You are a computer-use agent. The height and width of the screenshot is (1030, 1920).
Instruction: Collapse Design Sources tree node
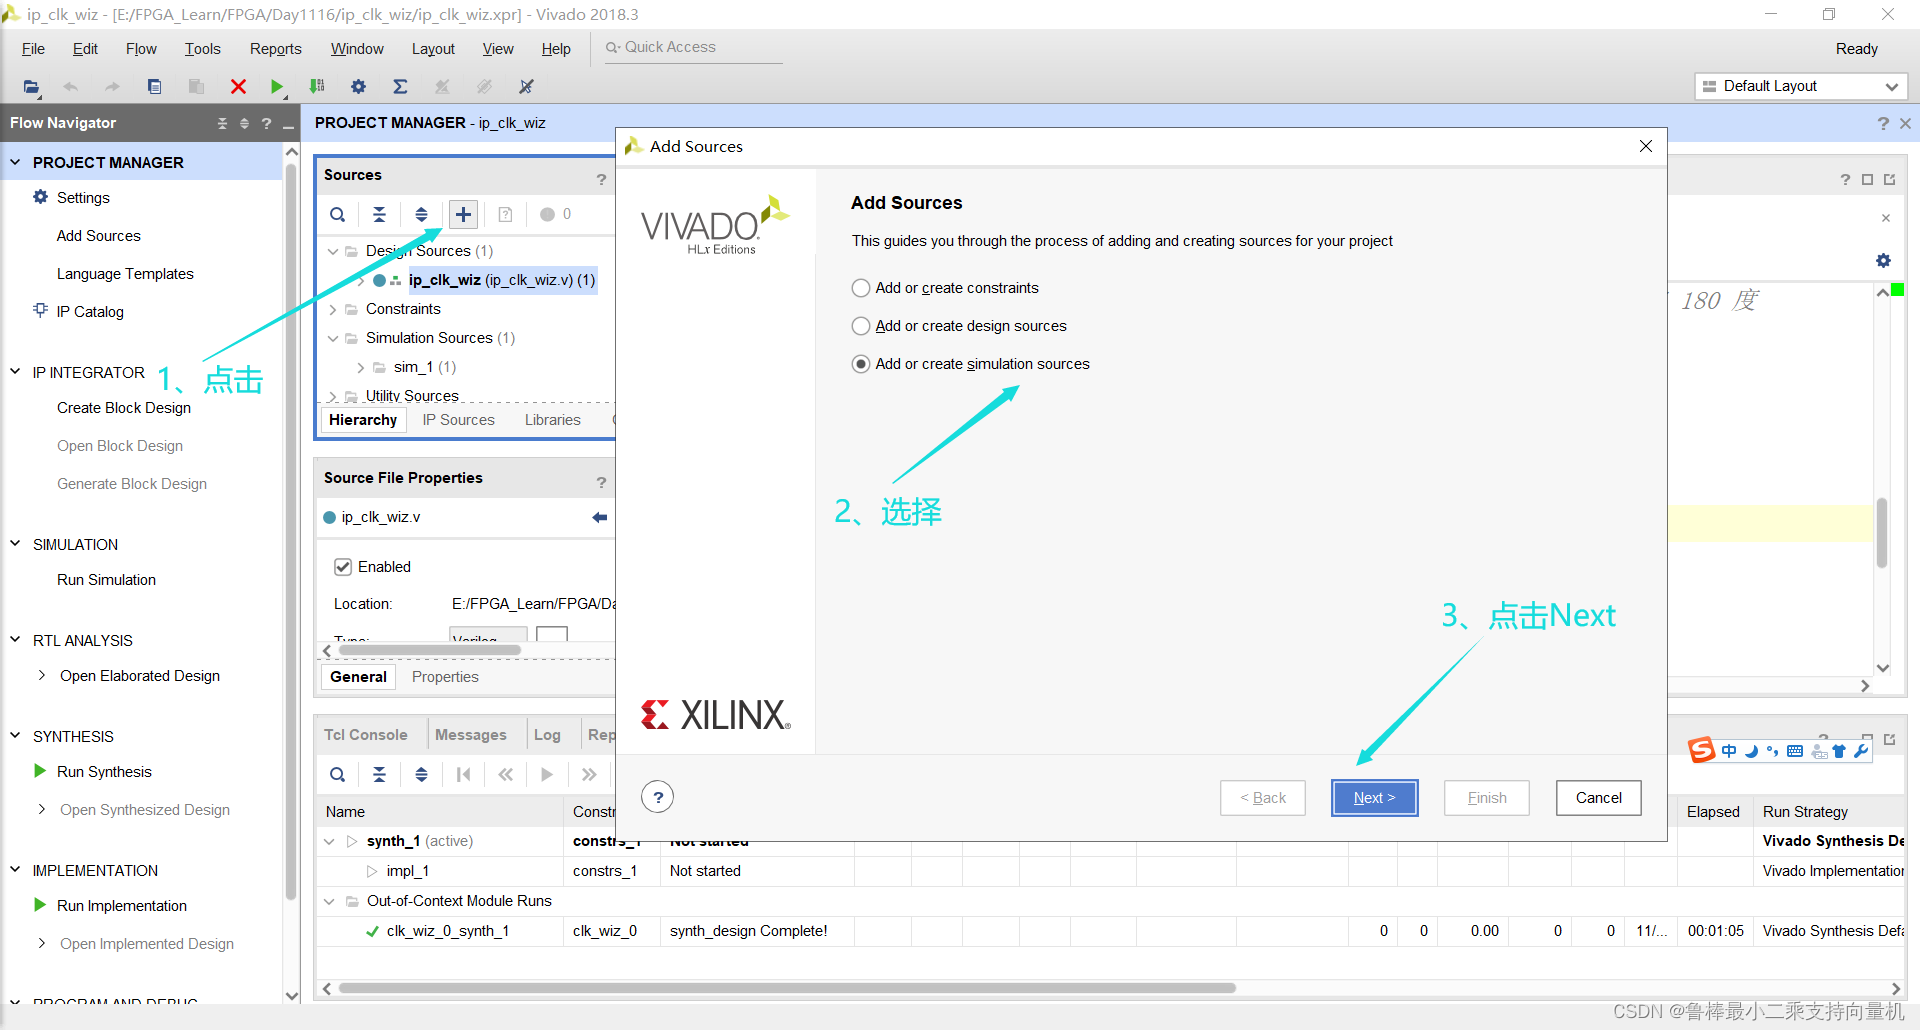pos(333,251)
